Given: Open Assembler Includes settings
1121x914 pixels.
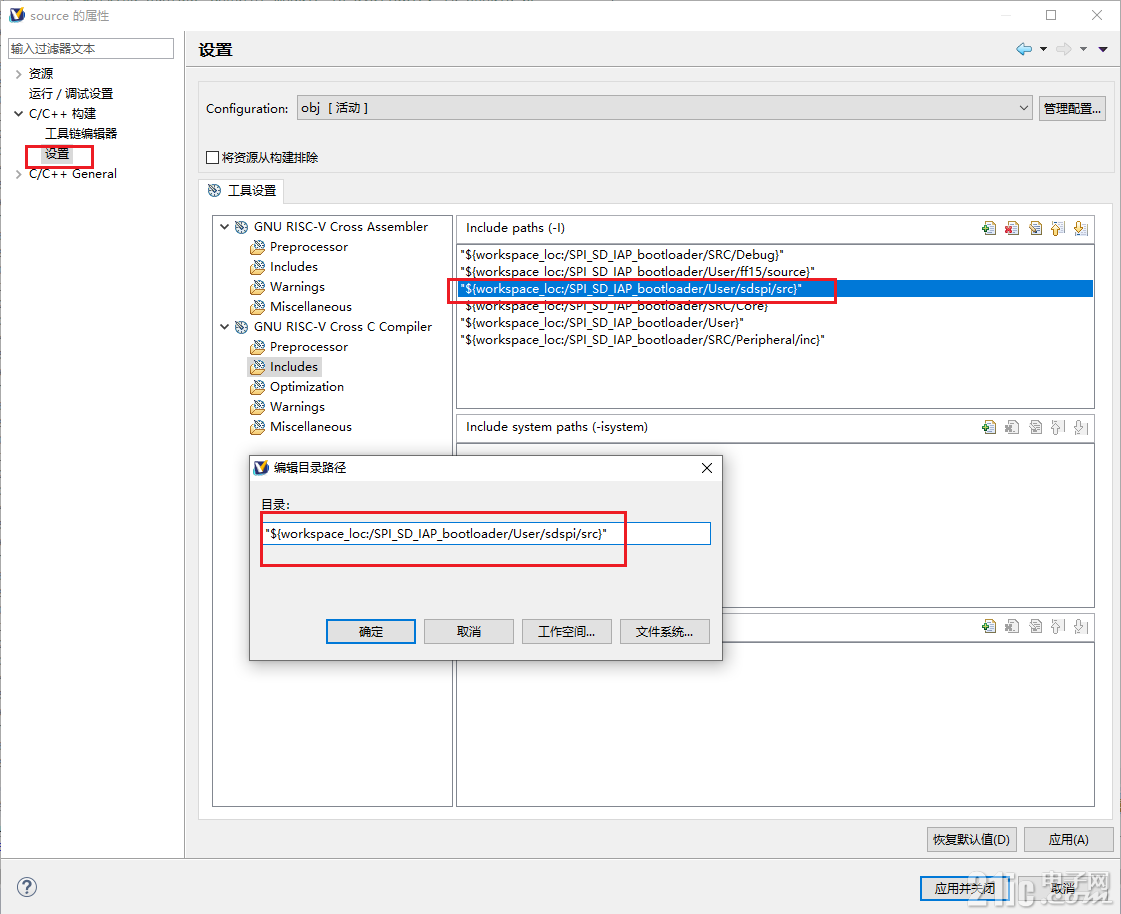Looking at the screenshot, I should 294,267.
